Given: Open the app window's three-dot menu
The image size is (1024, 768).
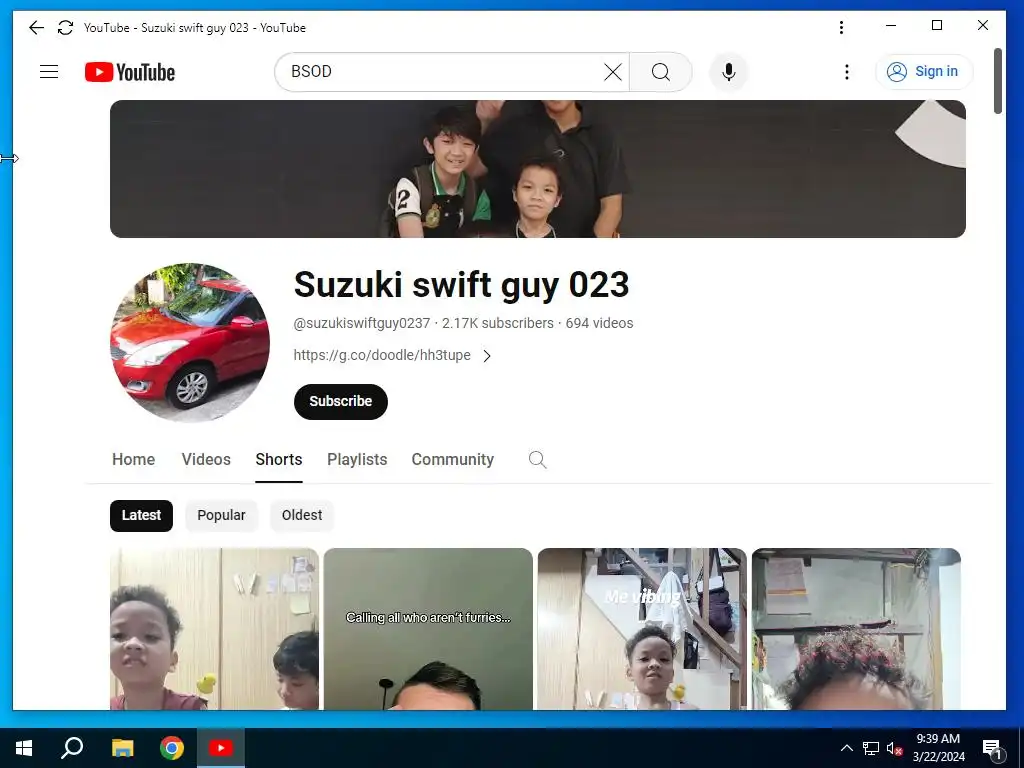Looking at the screenshot, I should (x=841, y=27).
